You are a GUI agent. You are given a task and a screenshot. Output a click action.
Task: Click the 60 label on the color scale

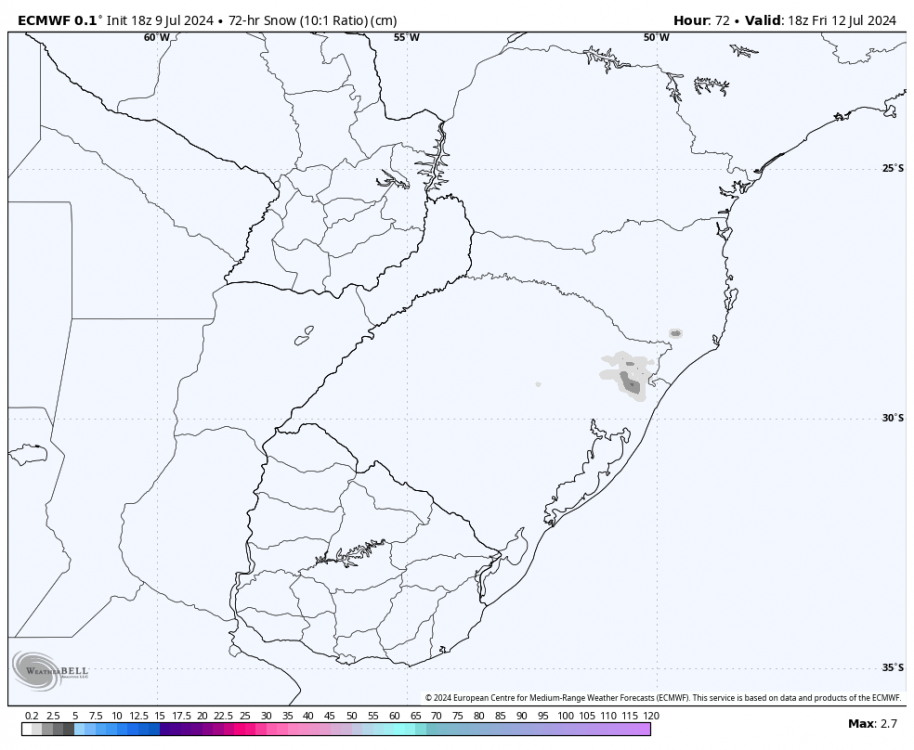tap(394, 716)
